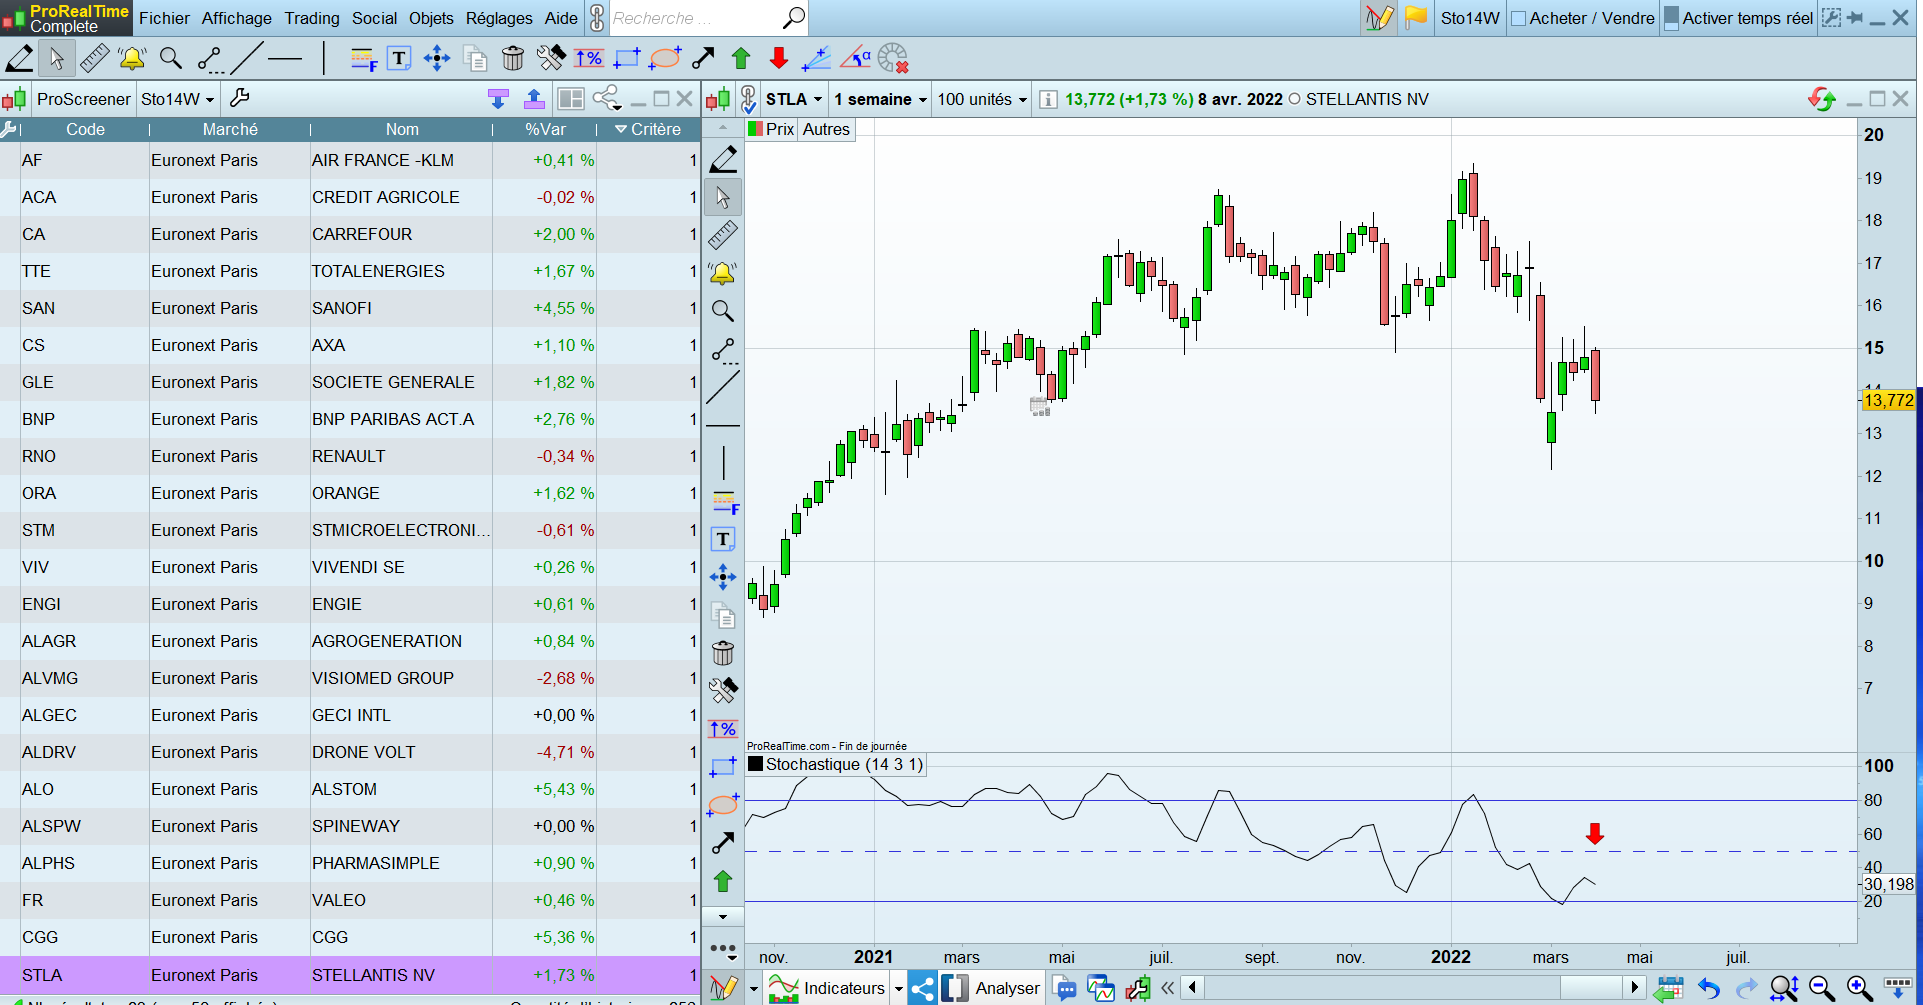
Task: Sort by the Critère column header
Action: point(647,129)
